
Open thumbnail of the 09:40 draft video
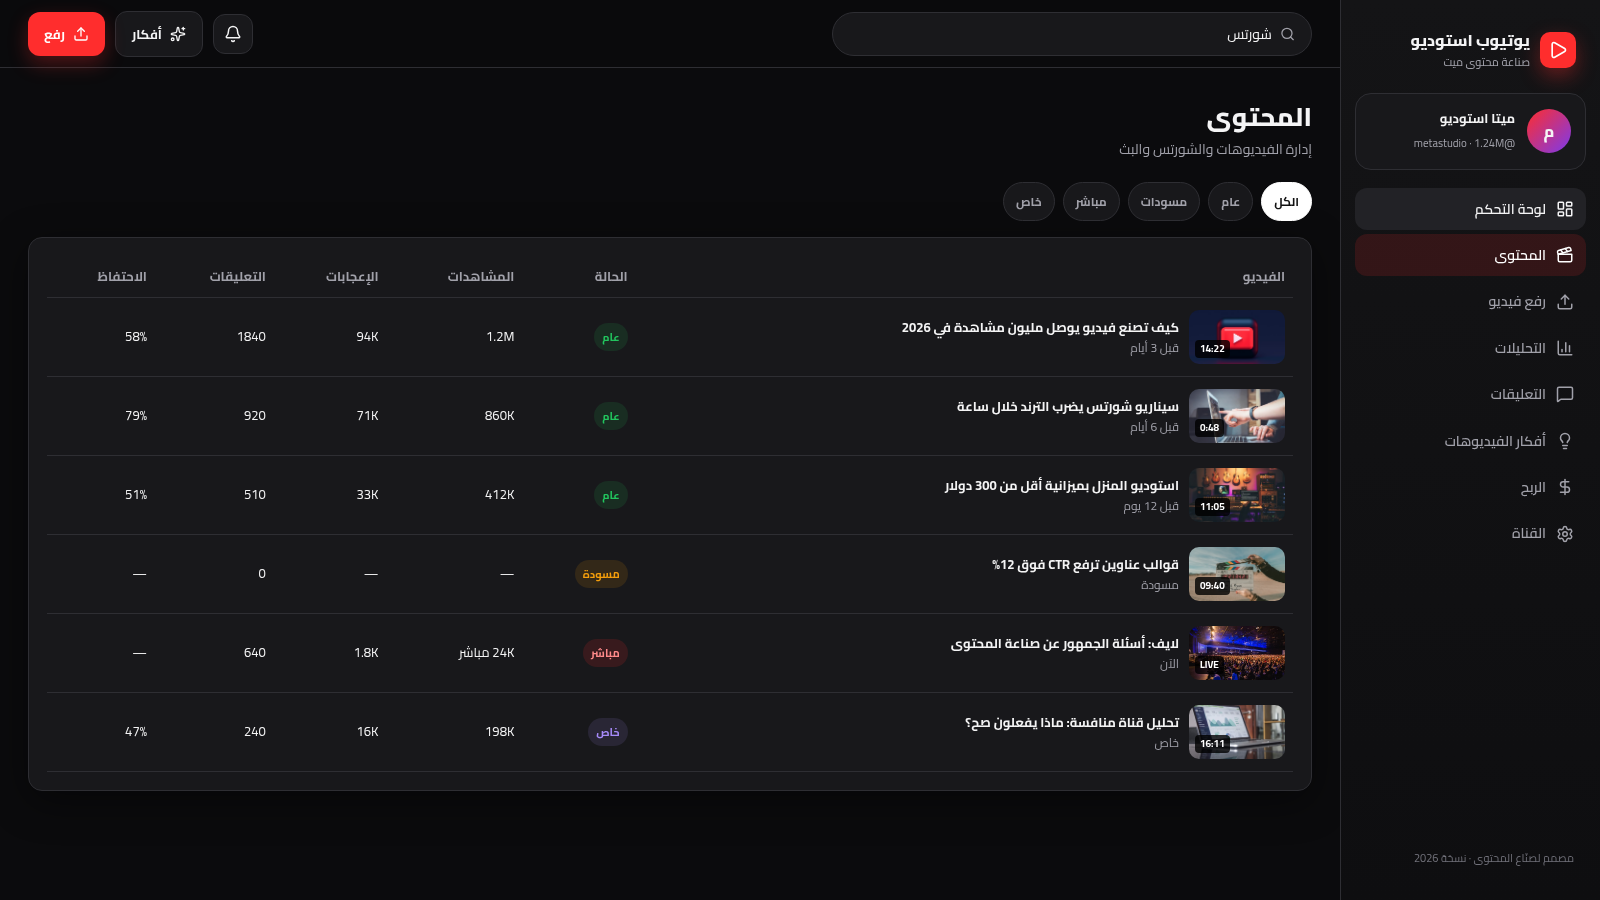pos(1237,573)
